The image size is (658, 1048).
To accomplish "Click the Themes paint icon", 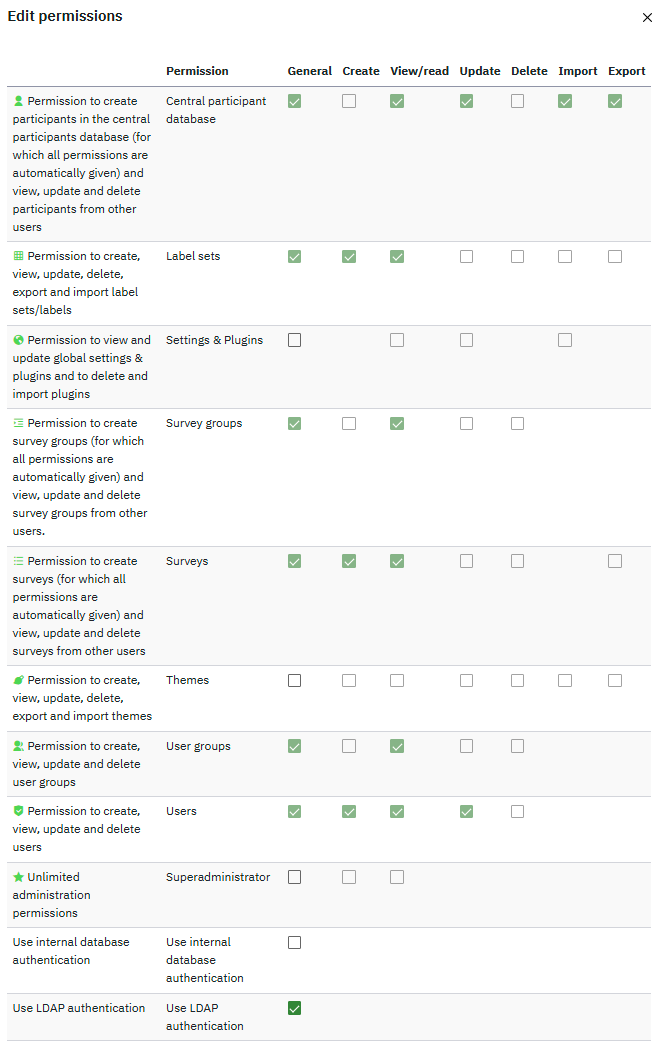I will click(18, 680).
